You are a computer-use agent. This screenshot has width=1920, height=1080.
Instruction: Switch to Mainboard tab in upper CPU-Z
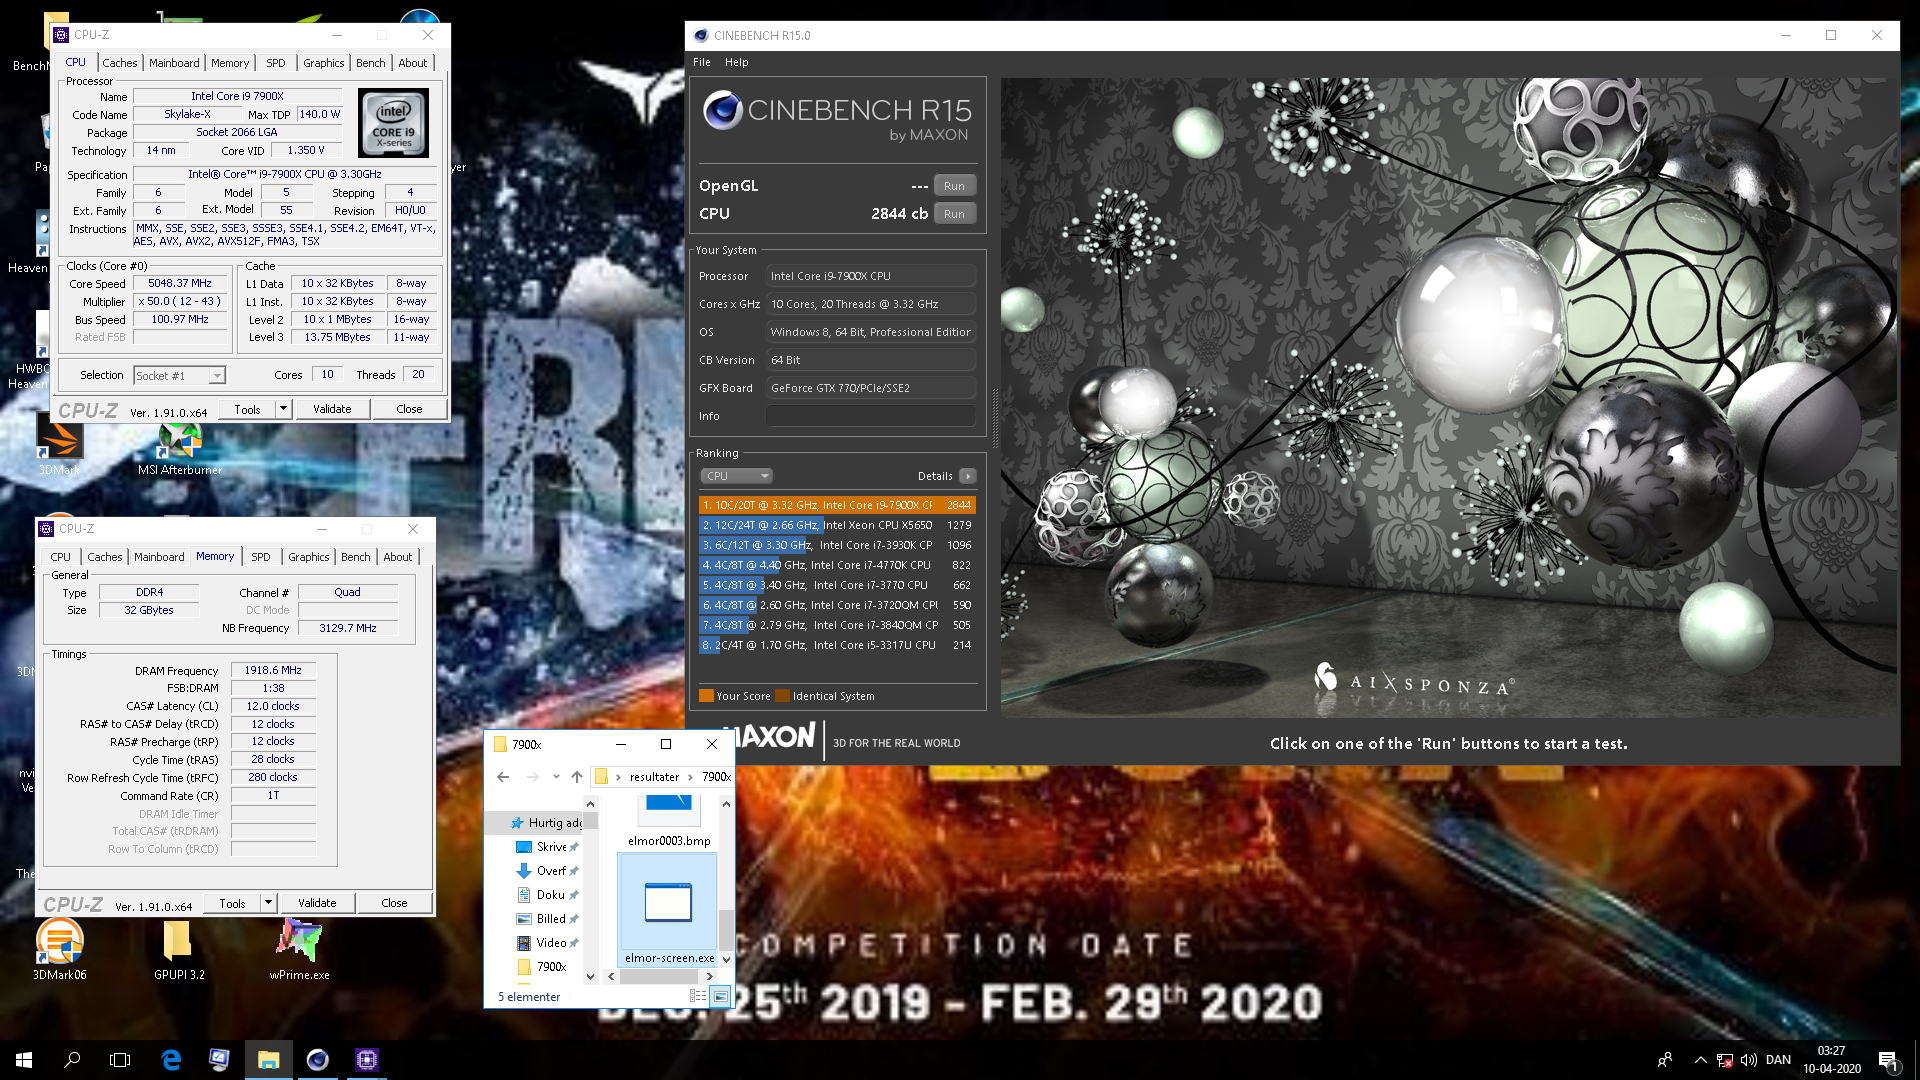tap(174, 63)
